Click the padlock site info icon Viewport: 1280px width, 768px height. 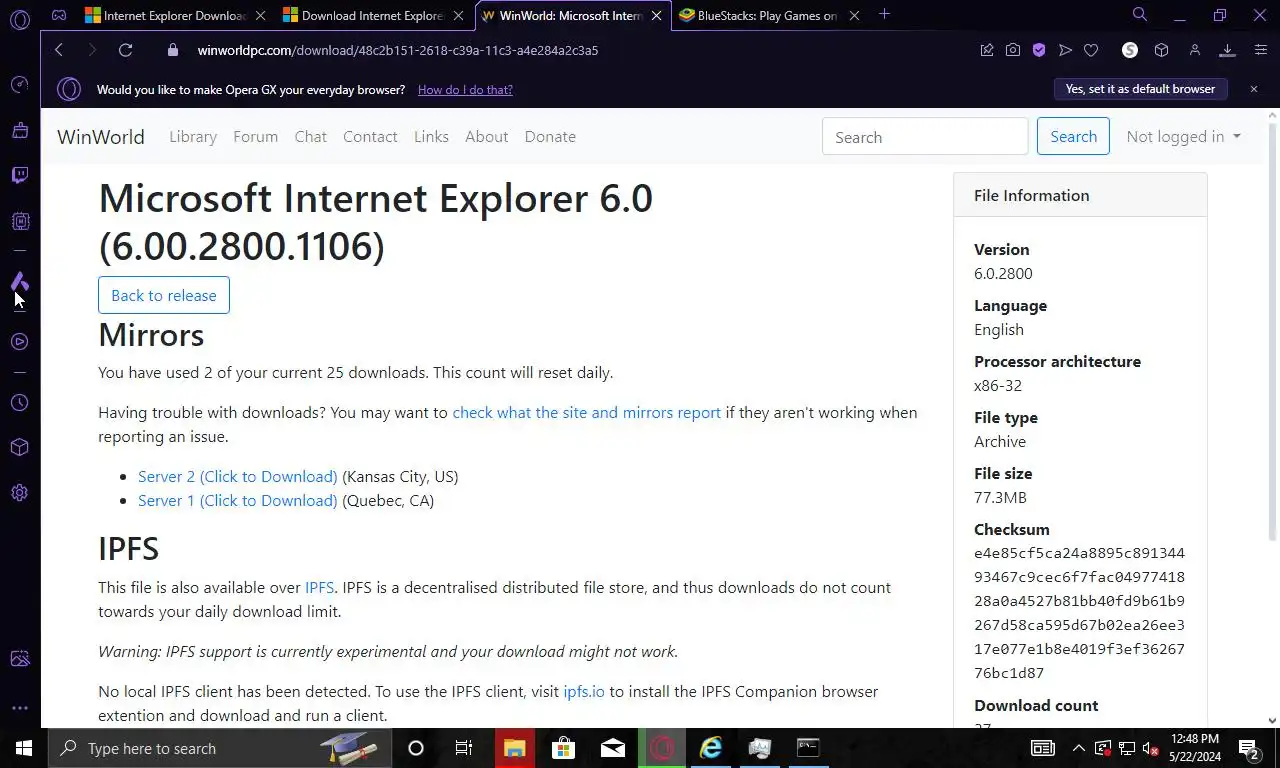click(x=172, y=50)
